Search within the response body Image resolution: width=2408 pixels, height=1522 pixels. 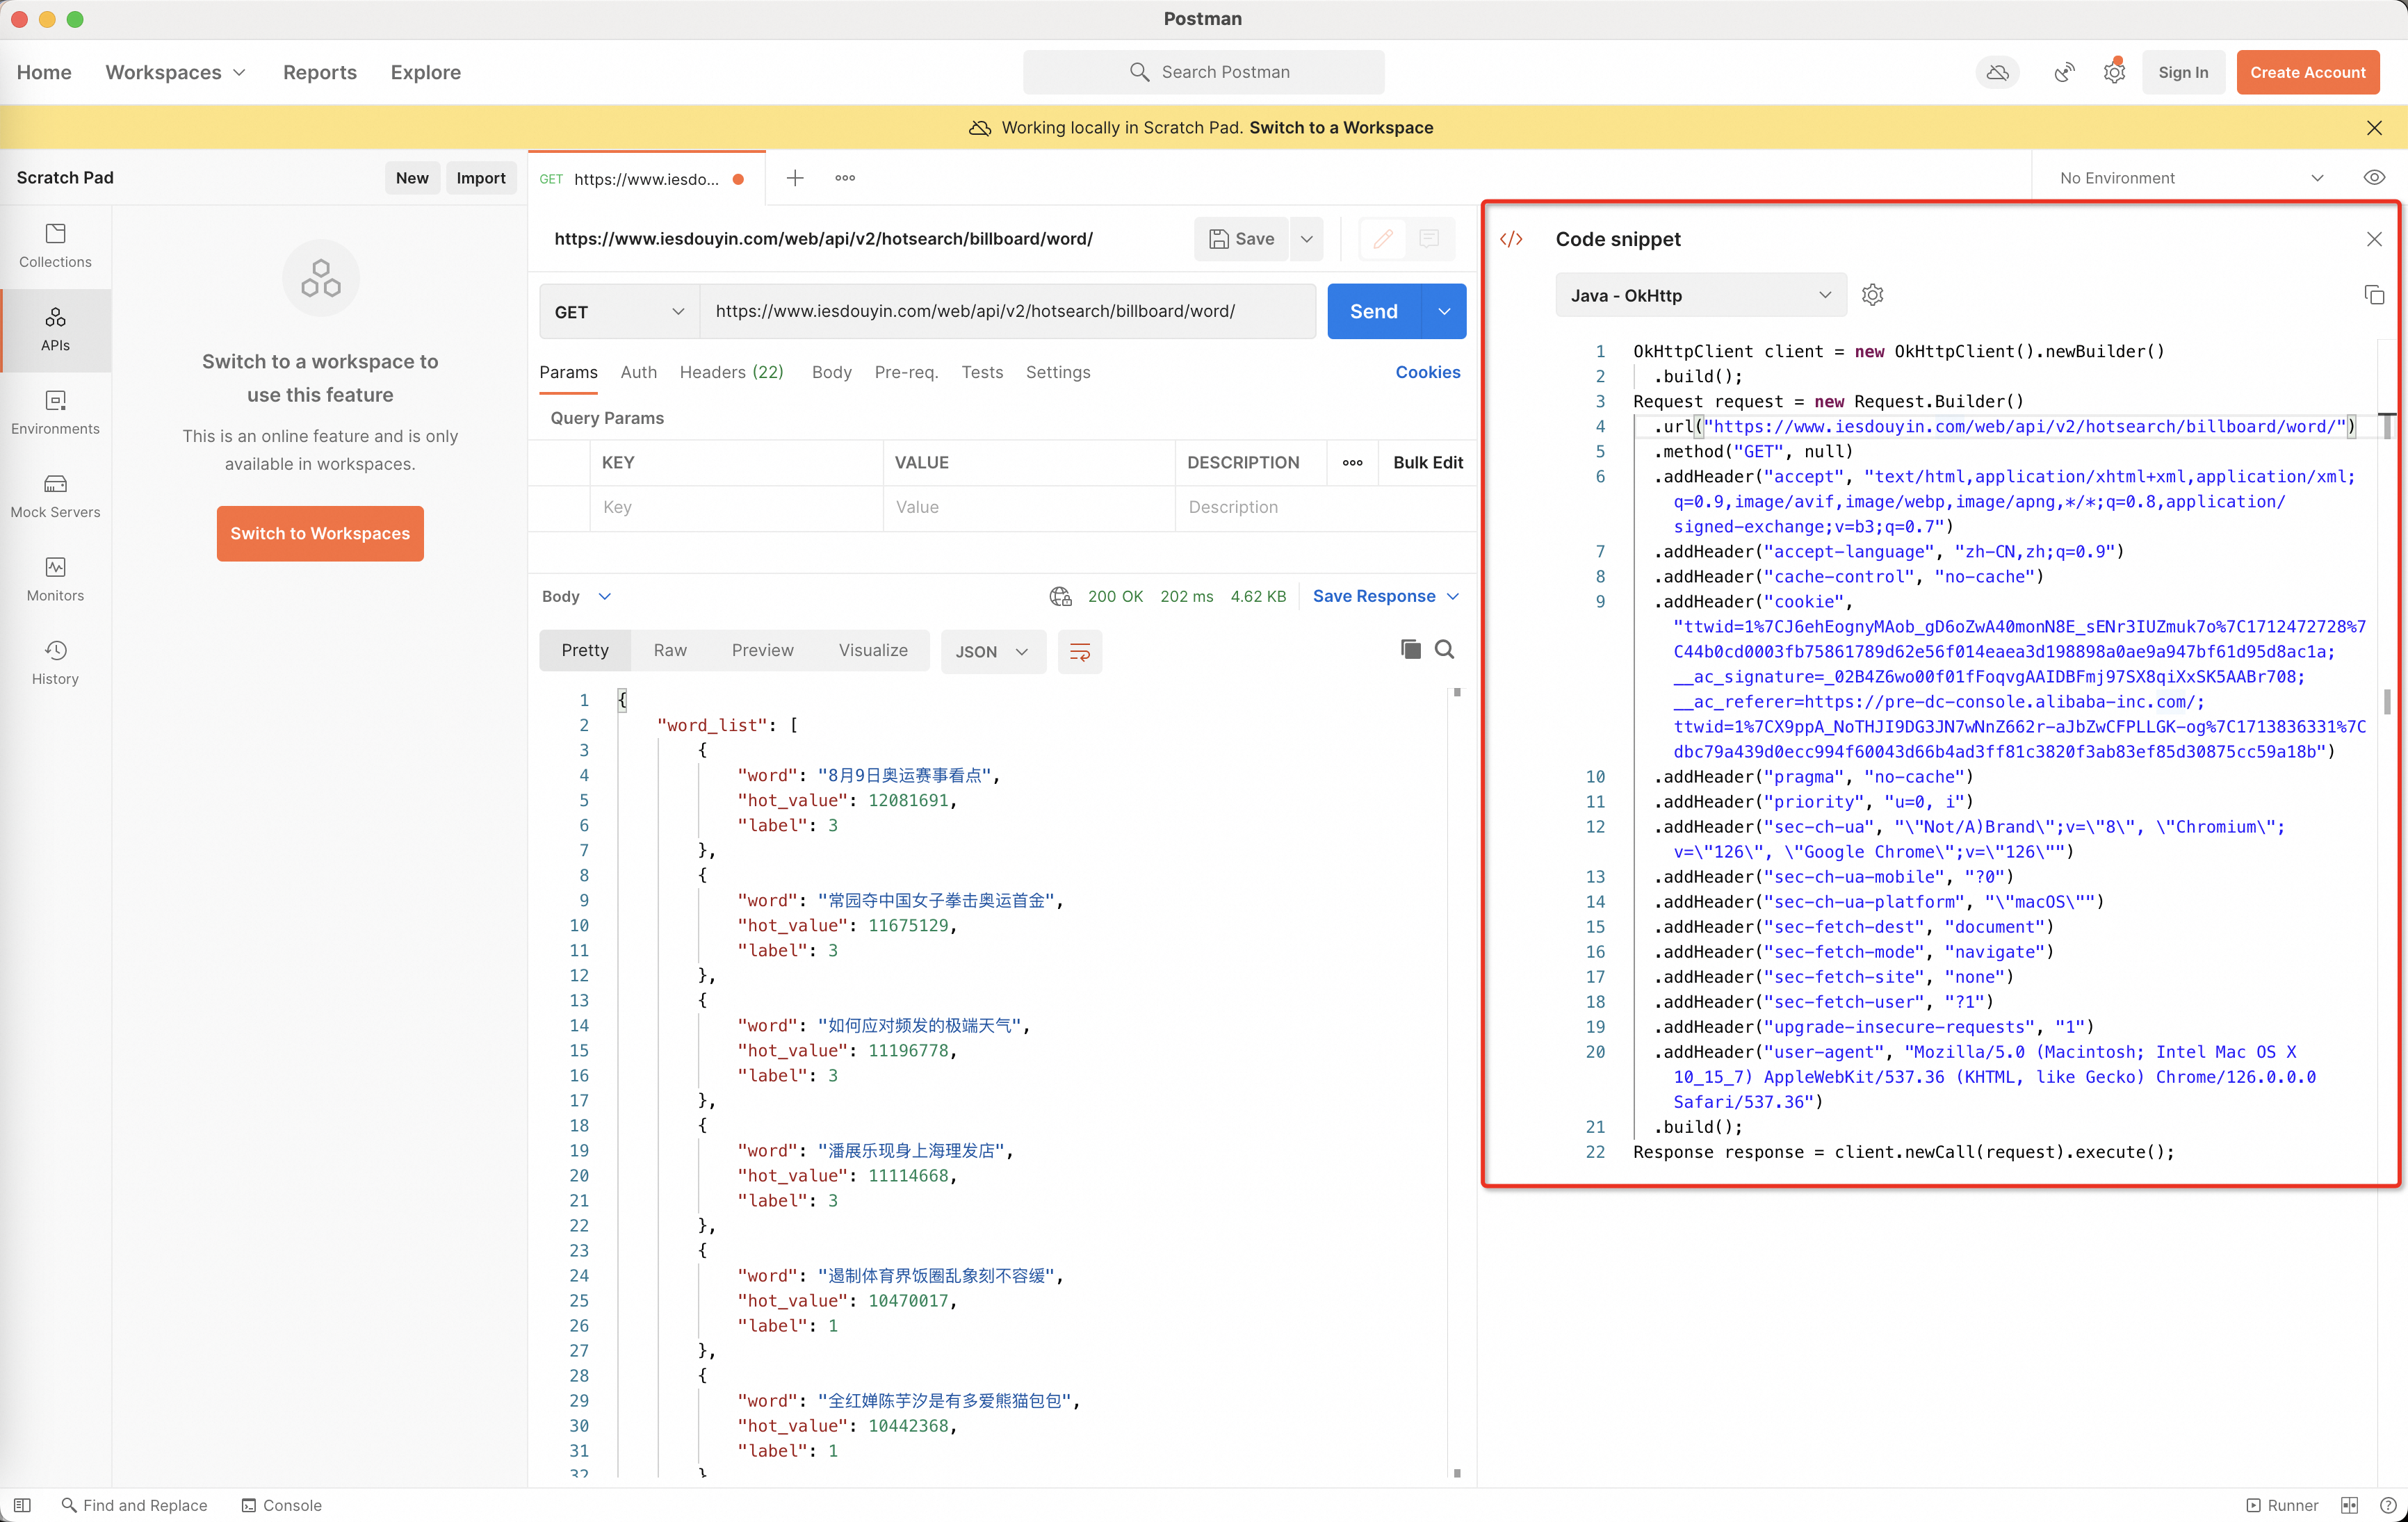[1445, 650]
